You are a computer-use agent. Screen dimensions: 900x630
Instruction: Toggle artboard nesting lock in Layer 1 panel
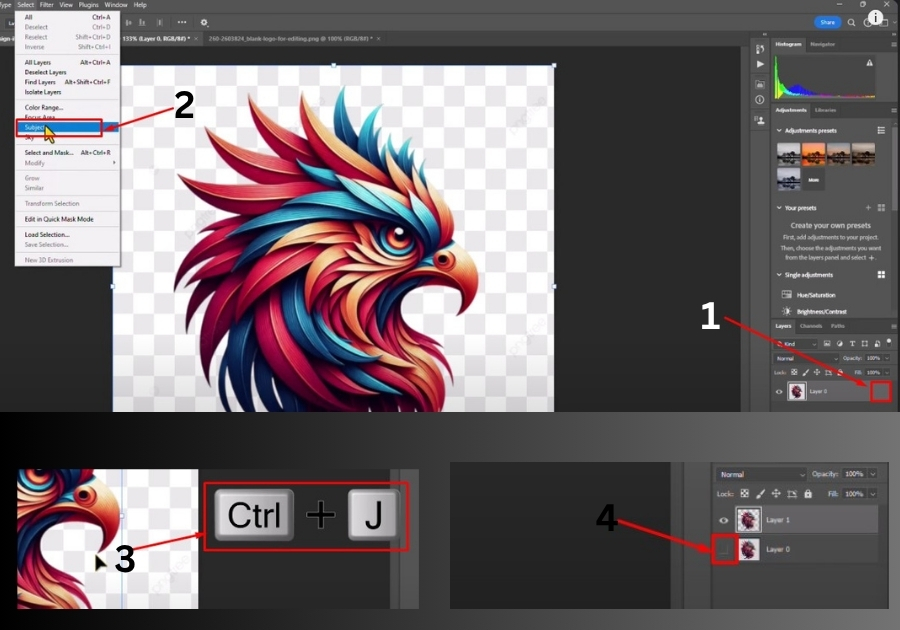click(x=792, y=493)
